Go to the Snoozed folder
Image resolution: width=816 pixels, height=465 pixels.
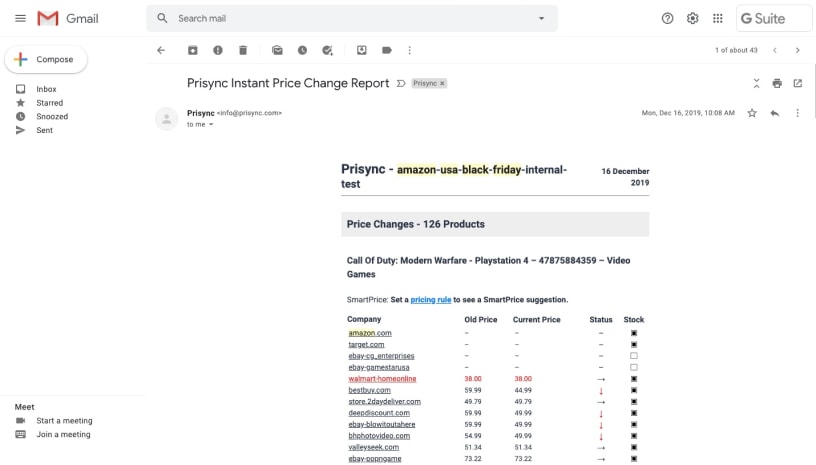click(52, 116)
